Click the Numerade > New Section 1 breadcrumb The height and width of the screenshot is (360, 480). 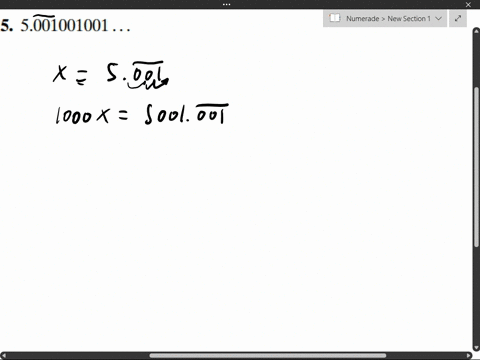tap(388, 19)
